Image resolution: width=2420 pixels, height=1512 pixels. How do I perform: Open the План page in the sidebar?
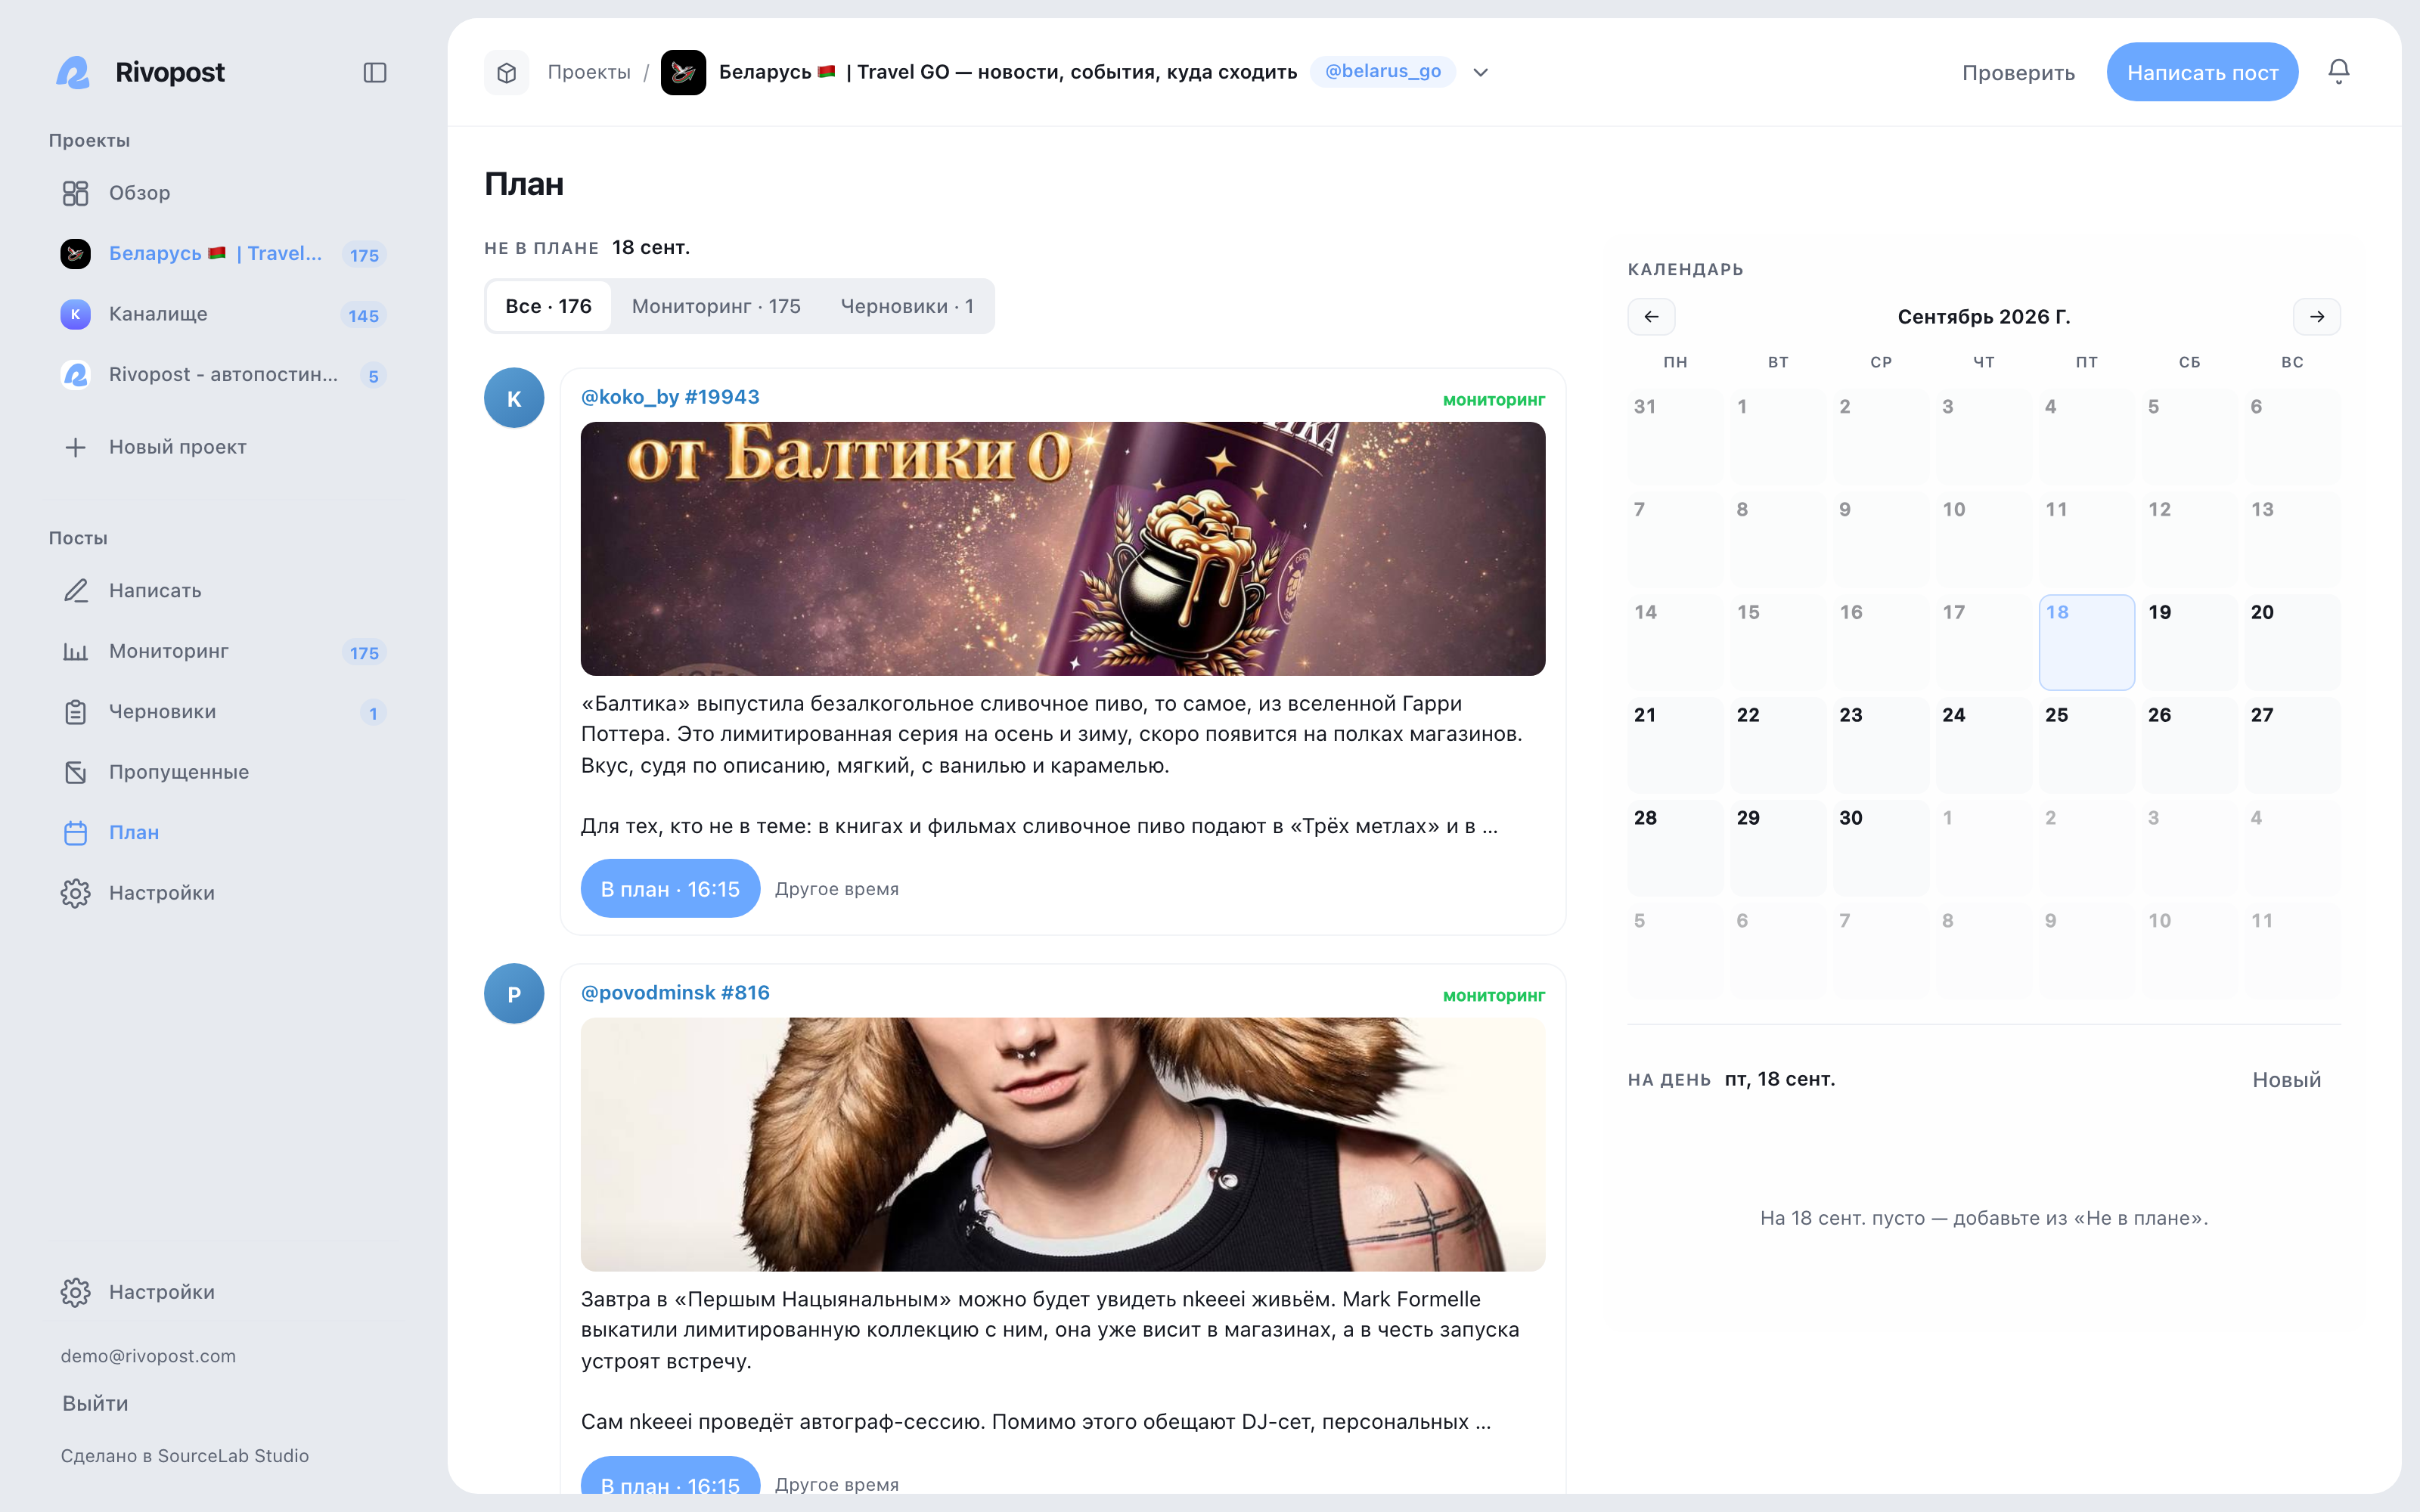(x=222, y=833)
